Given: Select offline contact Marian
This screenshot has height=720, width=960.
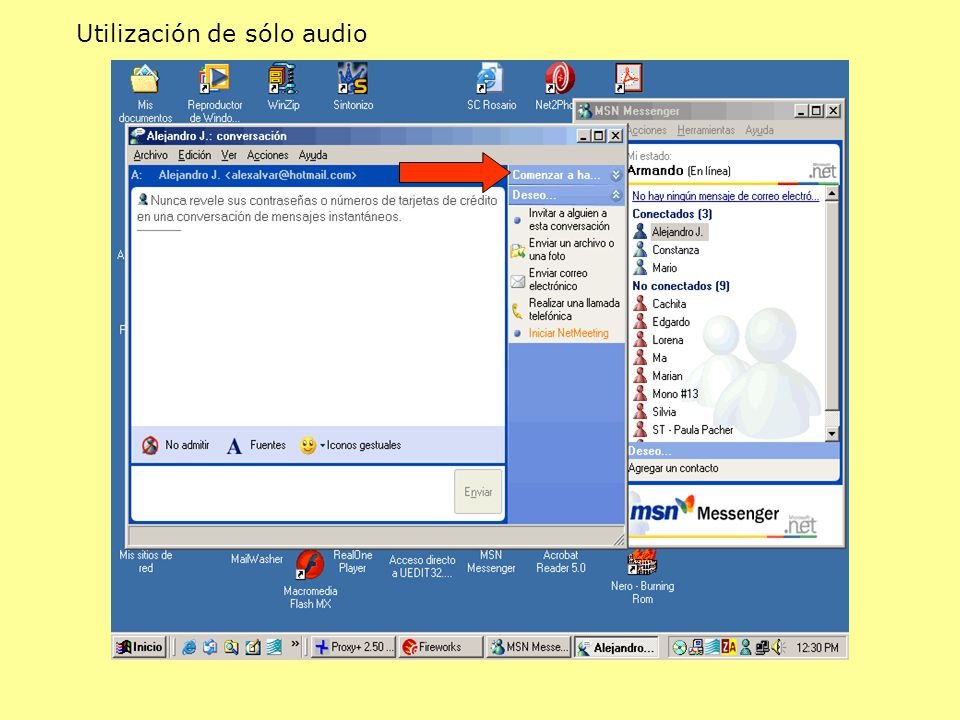Looking at the screenshot, I should click(667, 376).
